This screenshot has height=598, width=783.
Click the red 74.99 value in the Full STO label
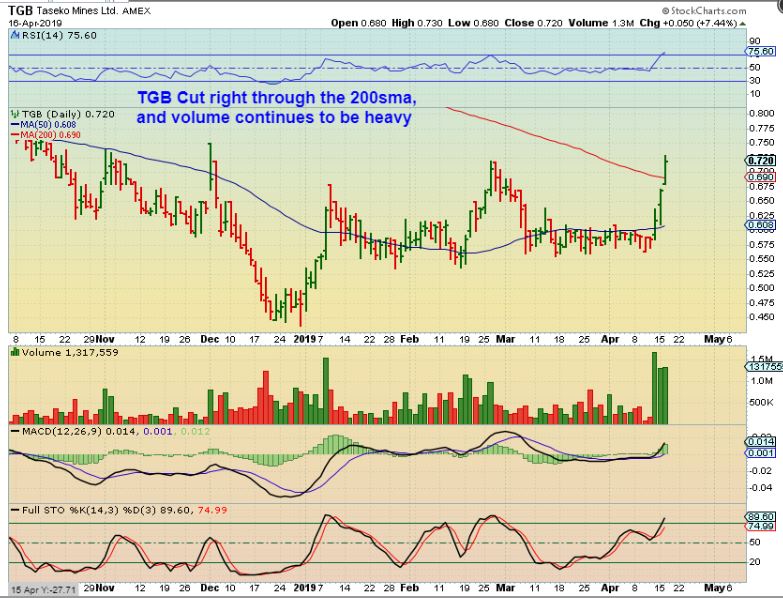point(212,510)
